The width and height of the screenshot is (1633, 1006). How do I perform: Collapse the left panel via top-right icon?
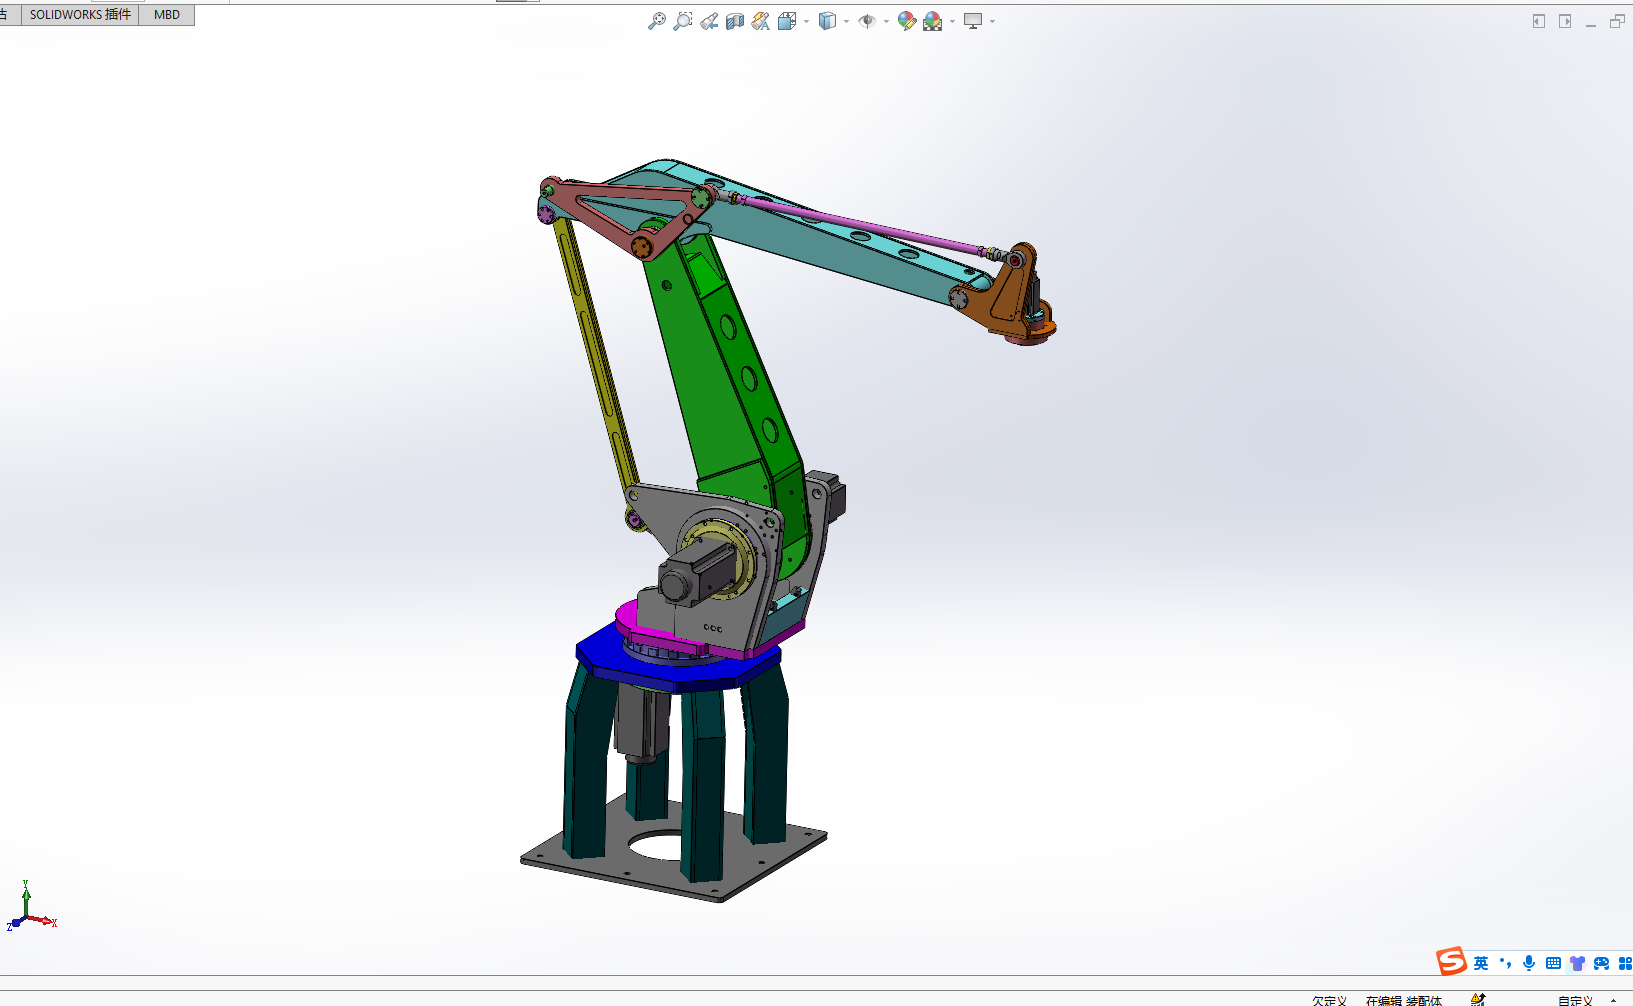coord(1539,21)
